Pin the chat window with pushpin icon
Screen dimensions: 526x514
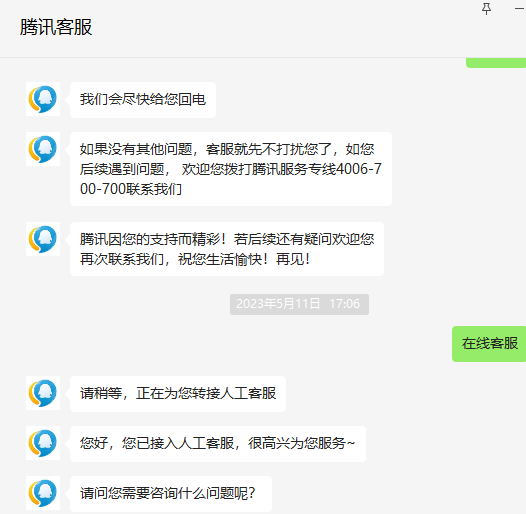[x=486, y=9]
